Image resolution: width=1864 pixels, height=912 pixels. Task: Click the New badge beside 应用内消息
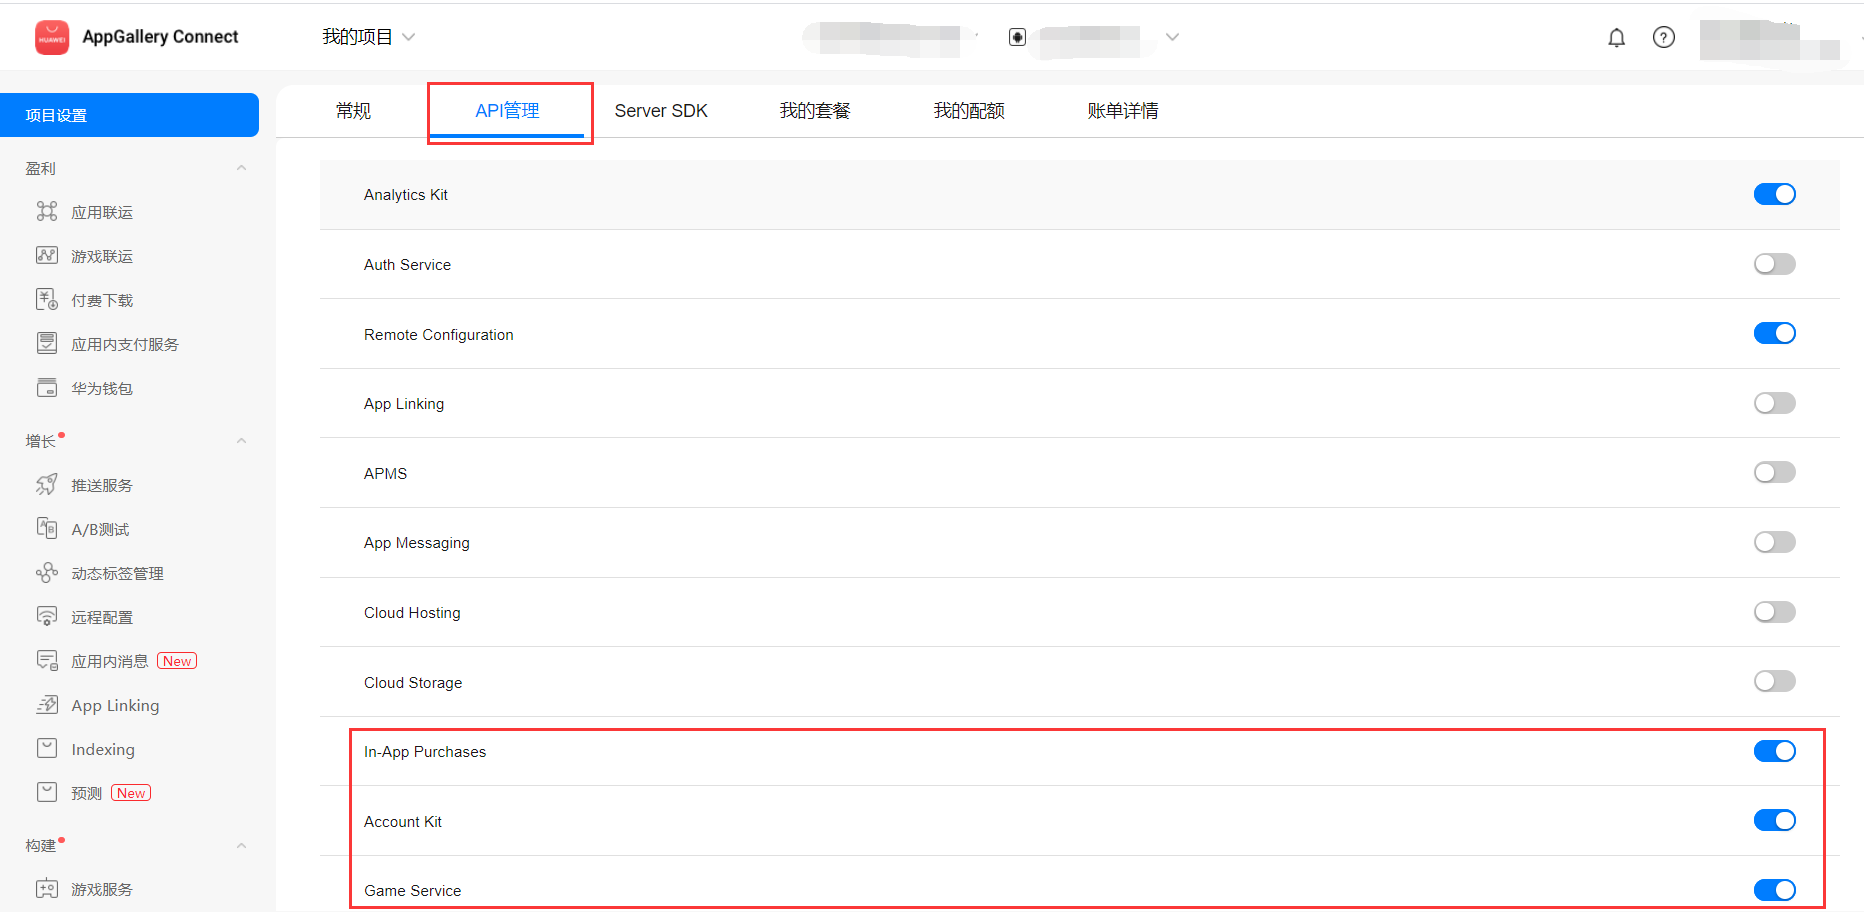(x=177, y=661)
